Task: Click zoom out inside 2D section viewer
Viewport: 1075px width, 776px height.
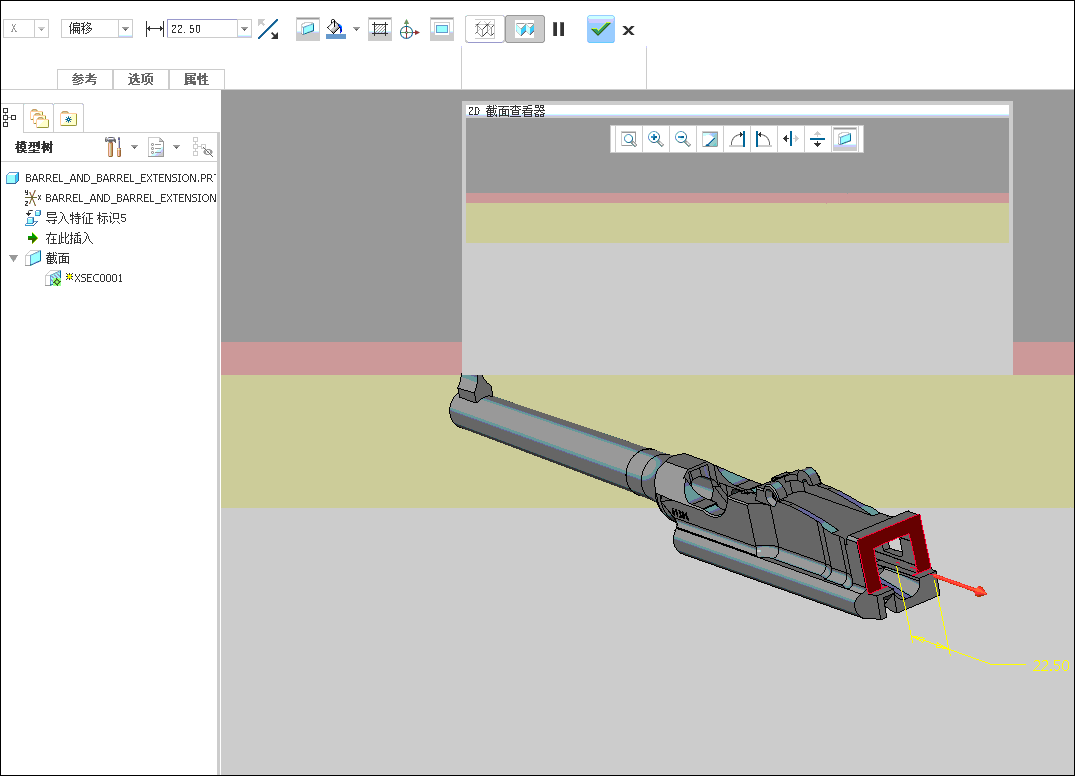Action: 683,139
